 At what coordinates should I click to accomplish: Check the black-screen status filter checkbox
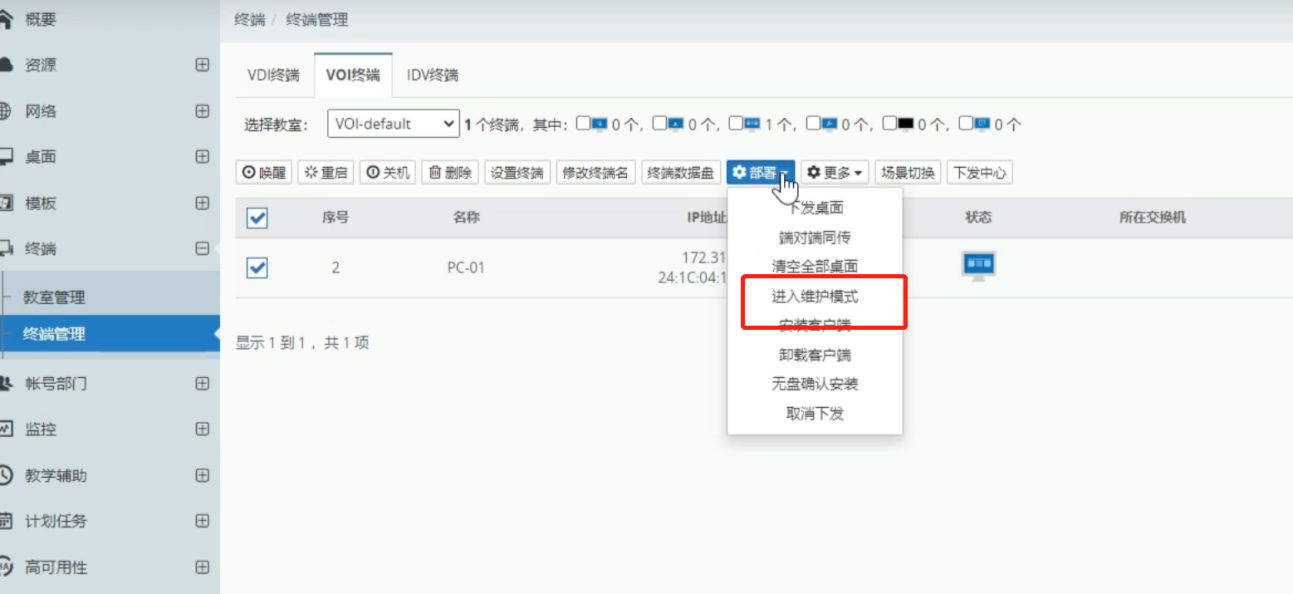pos(890,124)
